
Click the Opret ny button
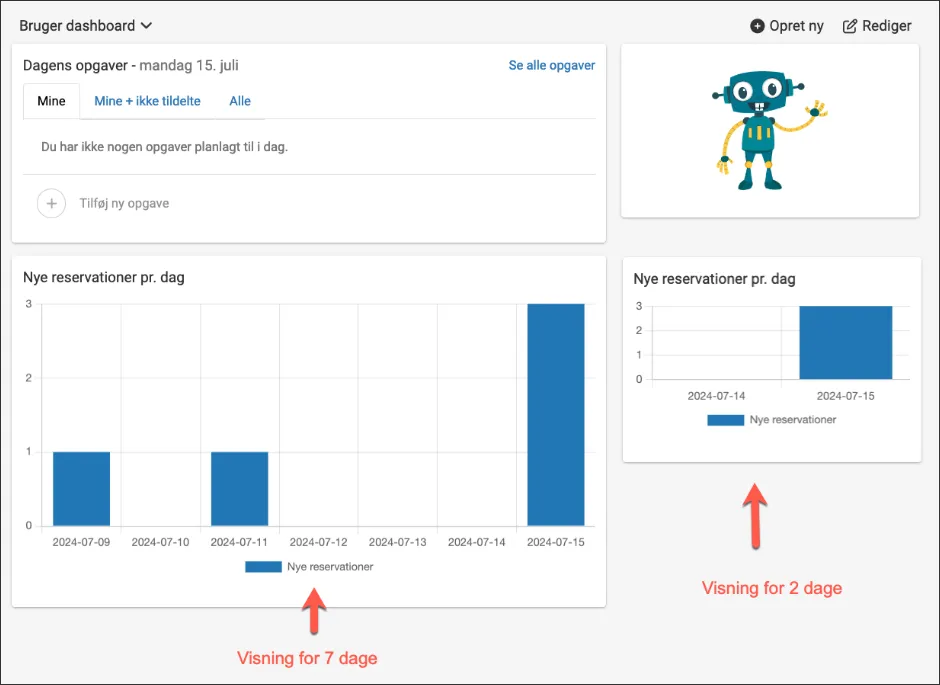[x=787, y=26]
